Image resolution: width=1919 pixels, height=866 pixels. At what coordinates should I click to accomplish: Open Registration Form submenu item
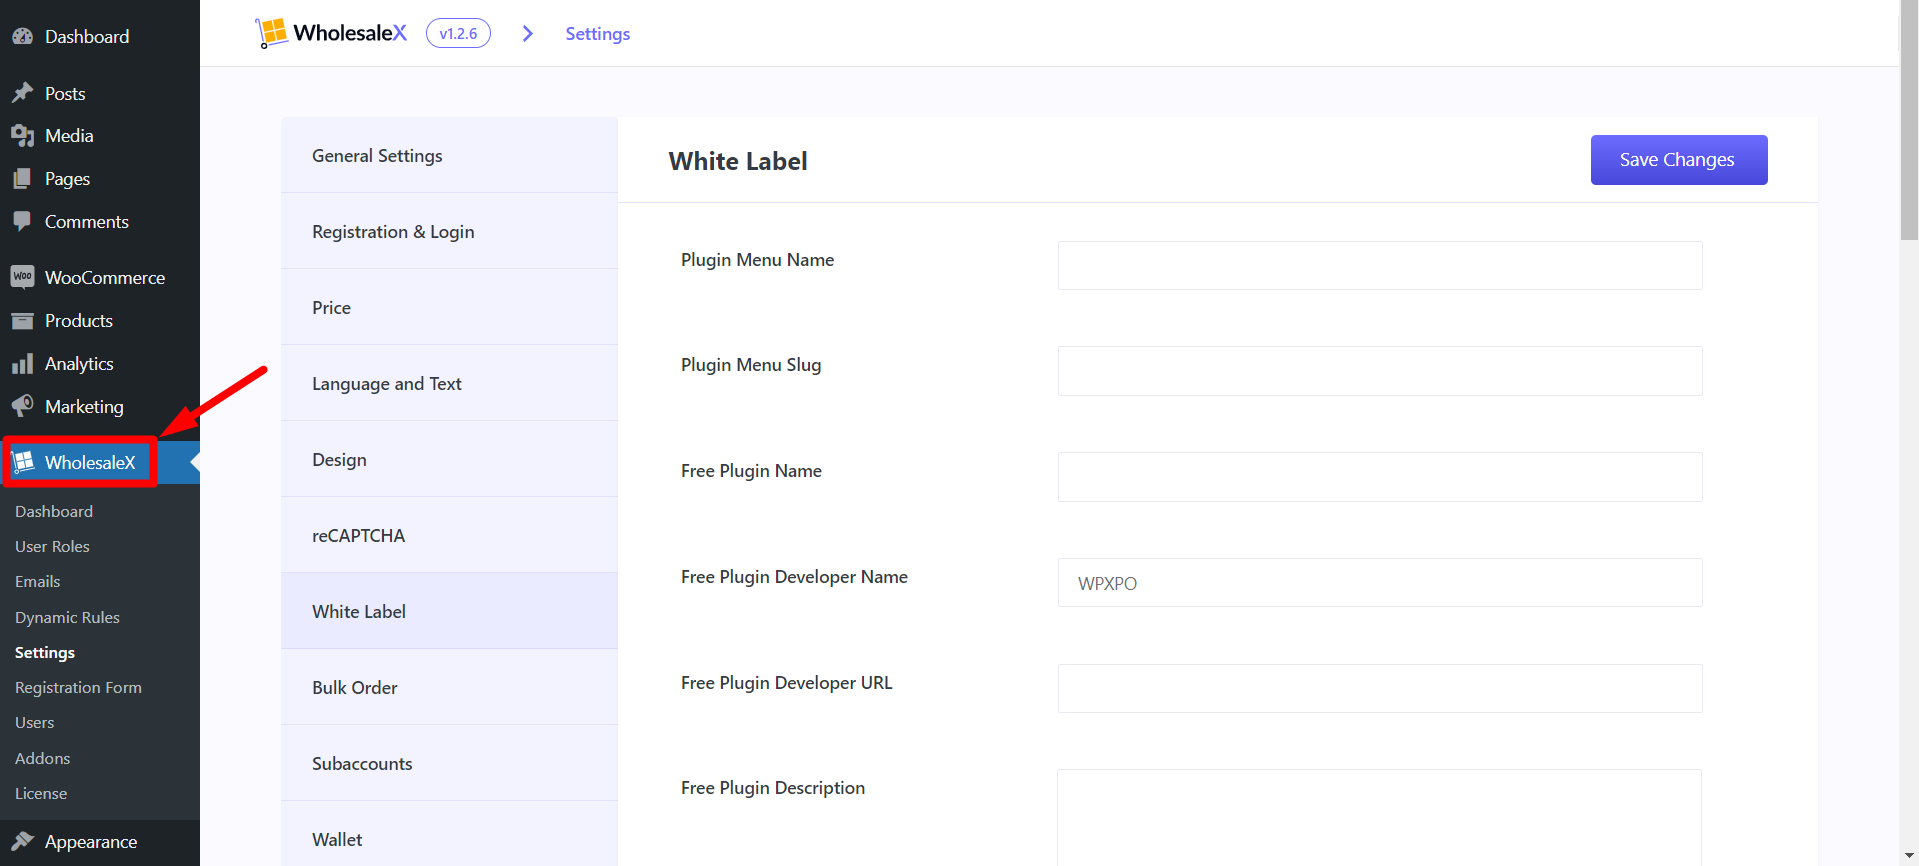78,687
